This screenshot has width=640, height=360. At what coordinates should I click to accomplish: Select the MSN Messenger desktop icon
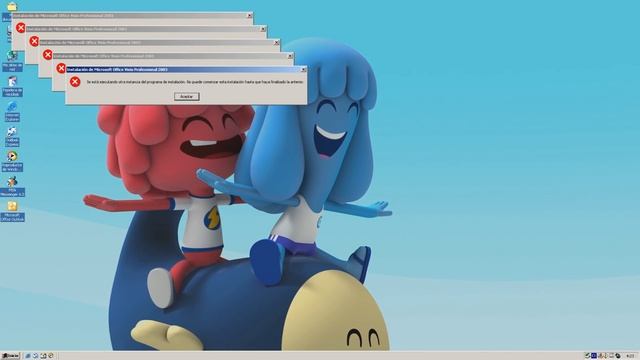[12, 187]
